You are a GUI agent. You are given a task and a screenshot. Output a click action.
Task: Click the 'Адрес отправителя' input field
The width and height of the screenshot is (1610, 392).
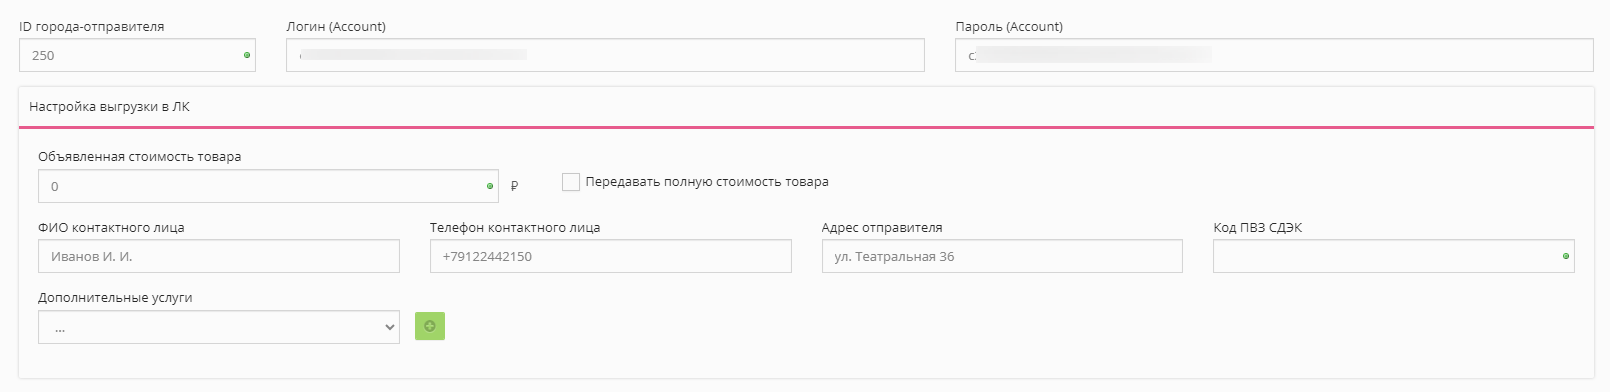(1002, 256)
